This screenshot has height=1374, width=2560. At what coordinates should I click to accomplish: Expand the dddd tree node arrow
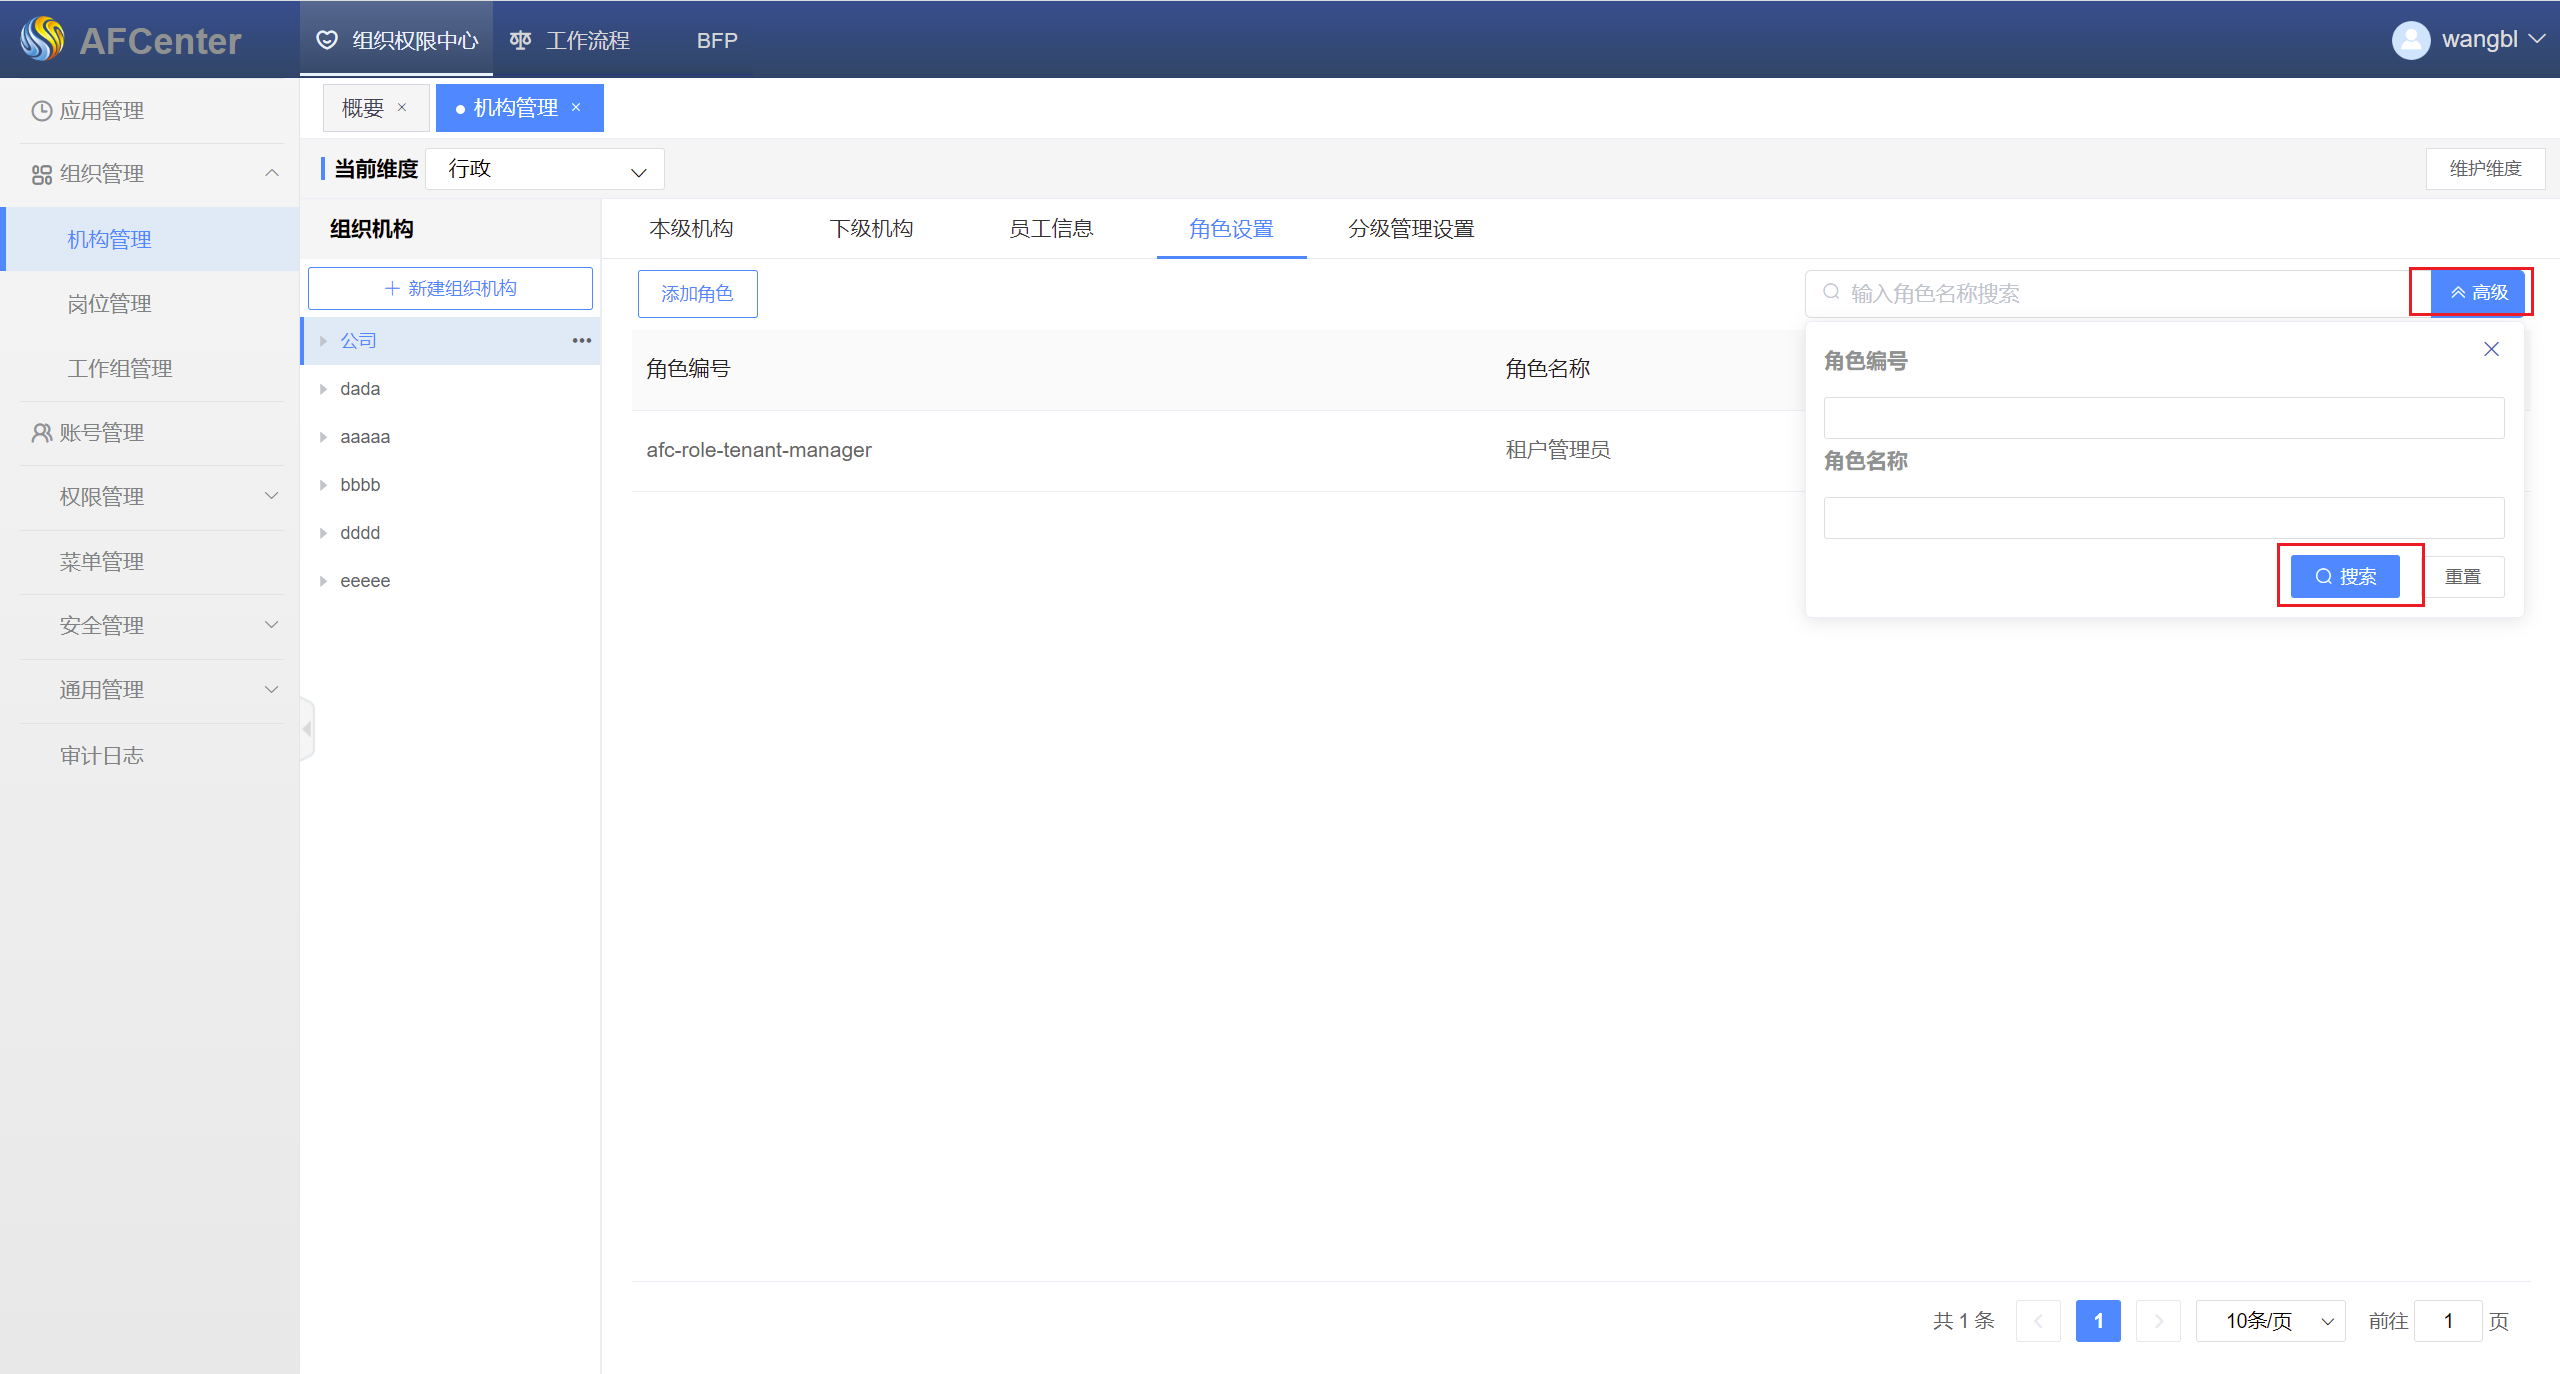(323, 533)
